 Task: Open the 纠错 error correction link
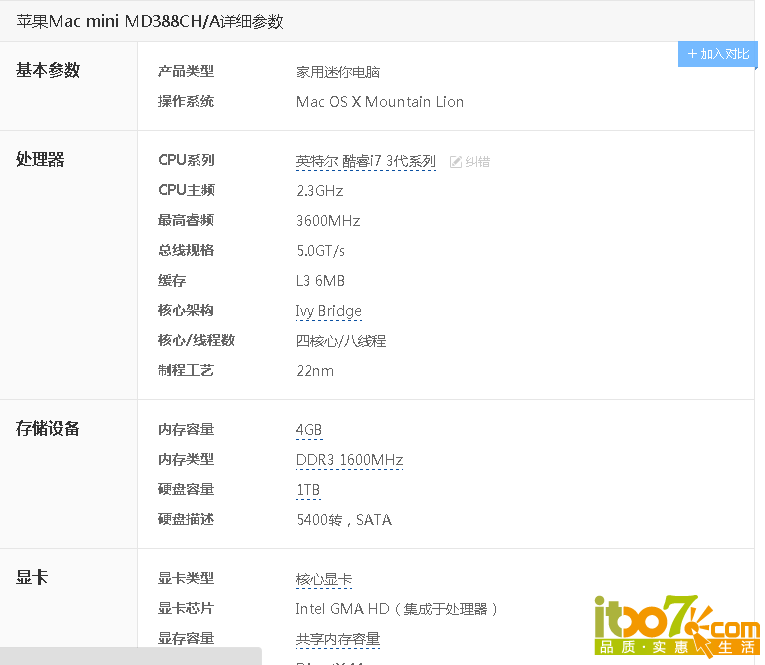coord(477,161)
